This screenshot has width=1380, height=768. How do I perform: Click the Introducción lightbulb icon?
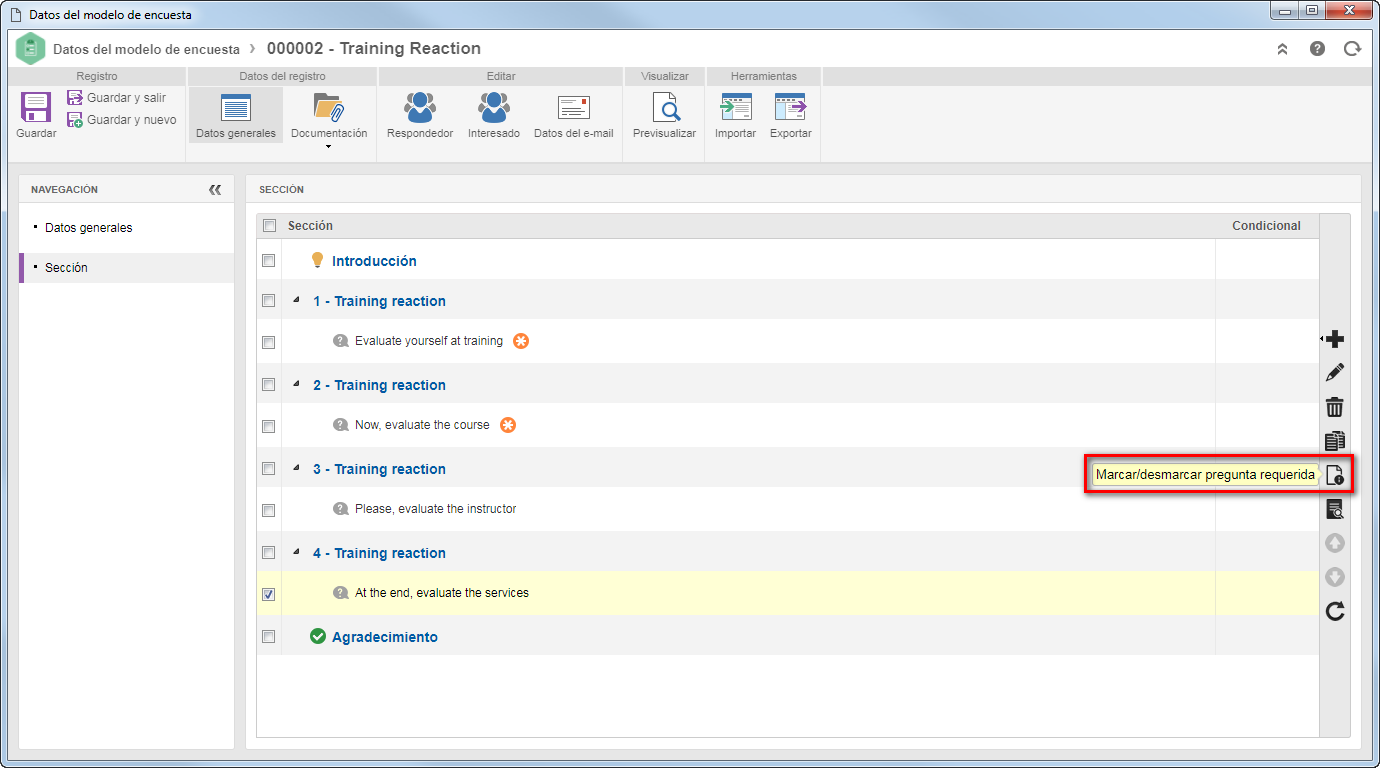(318, 260)
